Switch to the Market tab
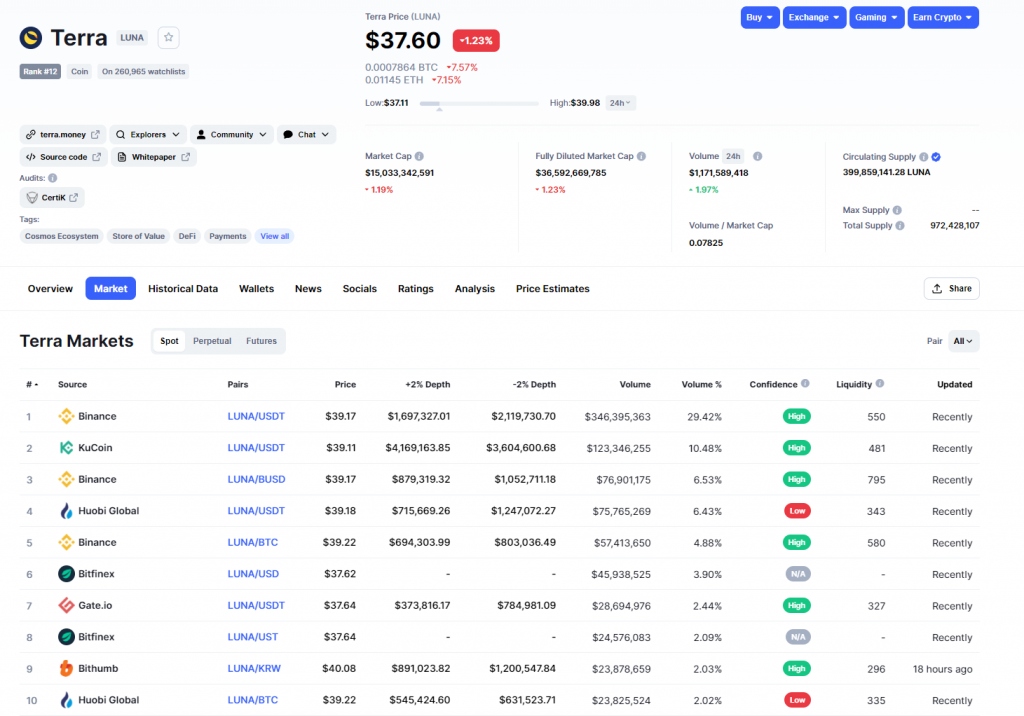Screen dimensions: 1024x716 pyautogui.click(x=110, y=289)
